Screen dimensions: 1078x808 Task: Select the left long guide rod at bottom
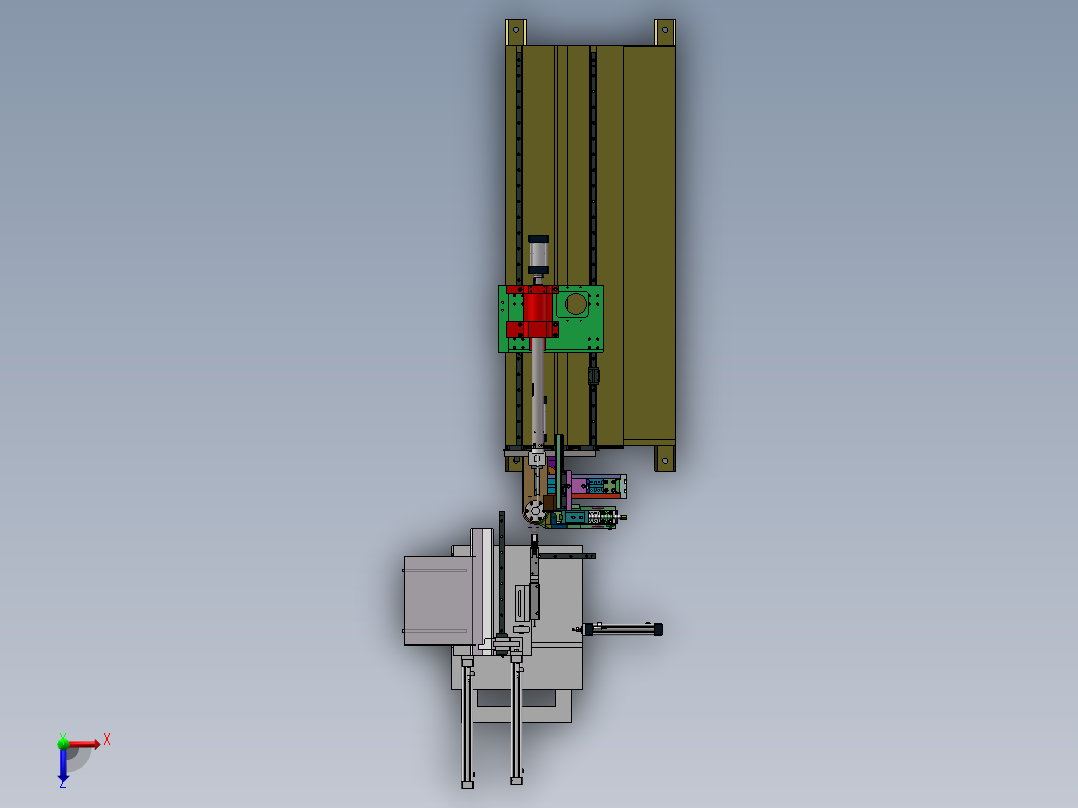pyautogui.click(x=468, y=722)
